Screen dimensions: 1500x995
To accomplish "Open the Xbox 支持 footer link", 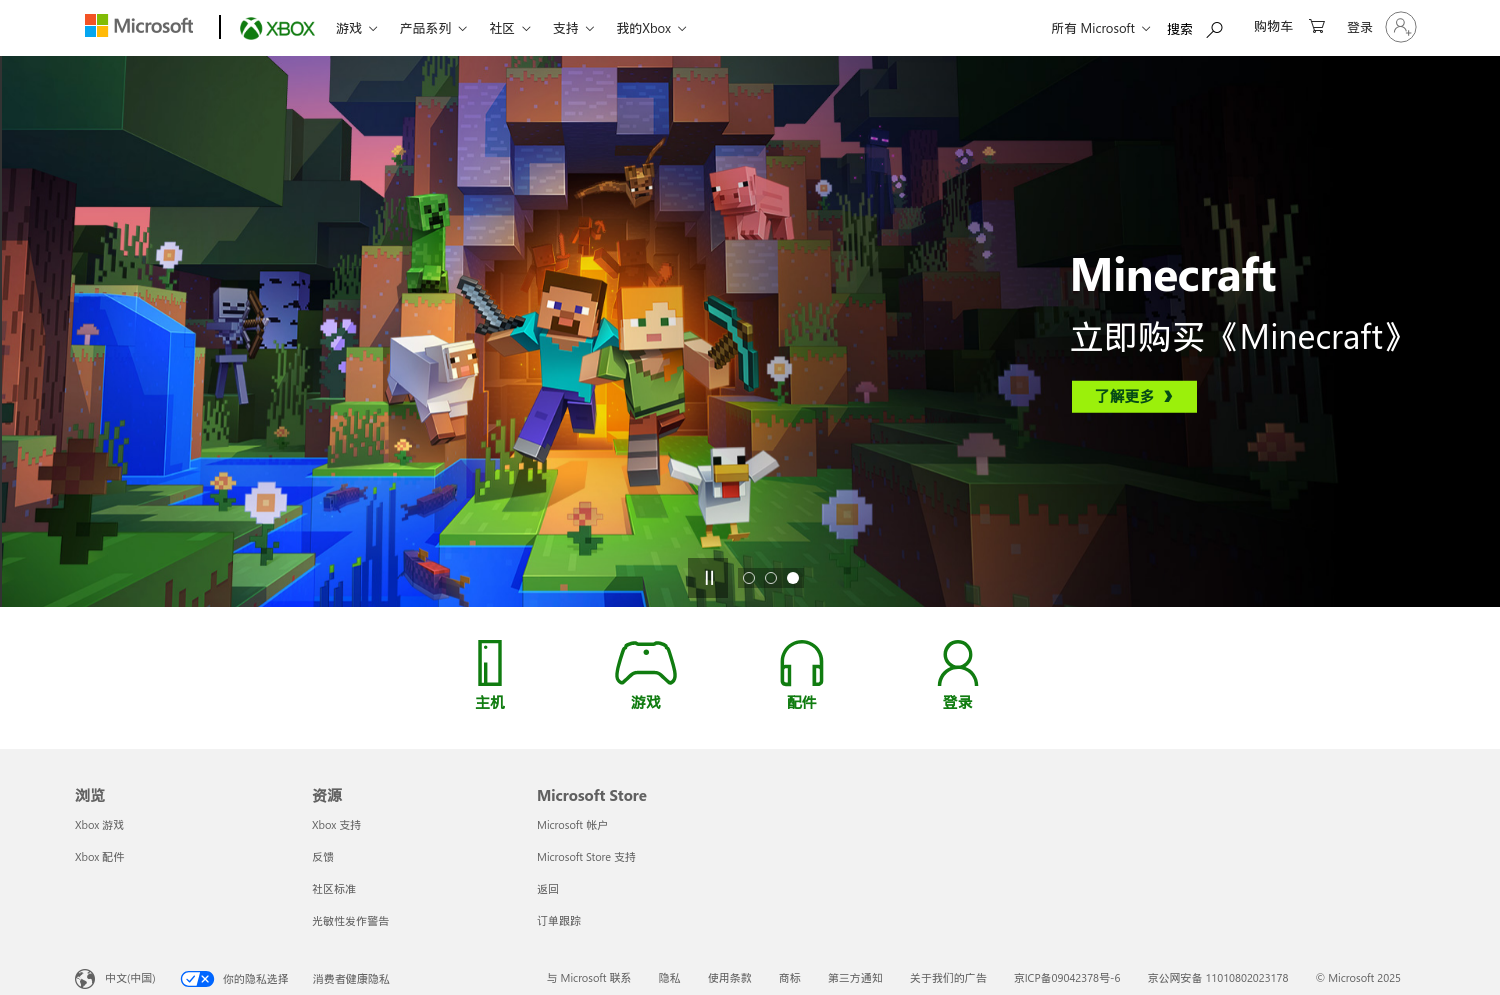I will click(336, 825).
